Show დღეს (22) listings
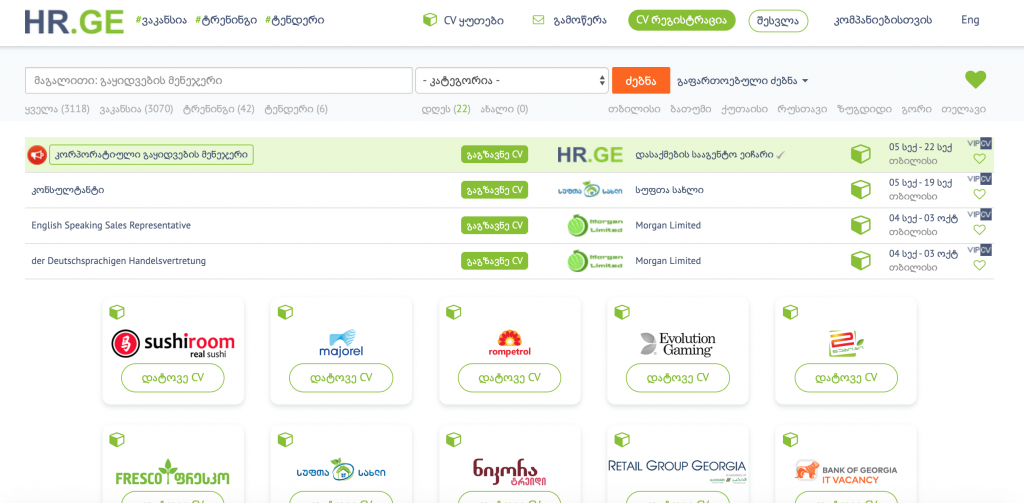Image resolution: width=1024 pixels, height=503 pixels. [x=446, y=109]
